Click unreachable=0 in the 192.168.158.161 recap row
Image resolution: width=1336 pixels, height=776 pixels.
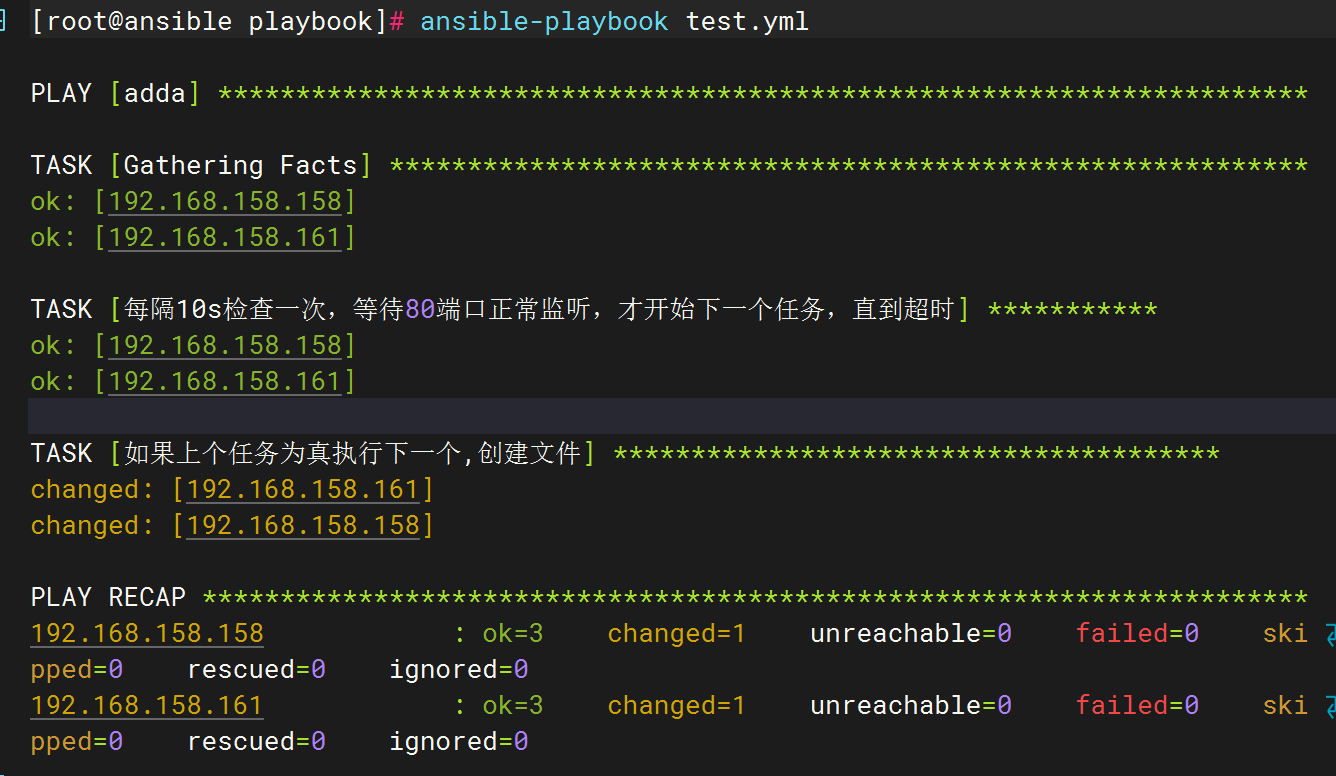(911, 706)
